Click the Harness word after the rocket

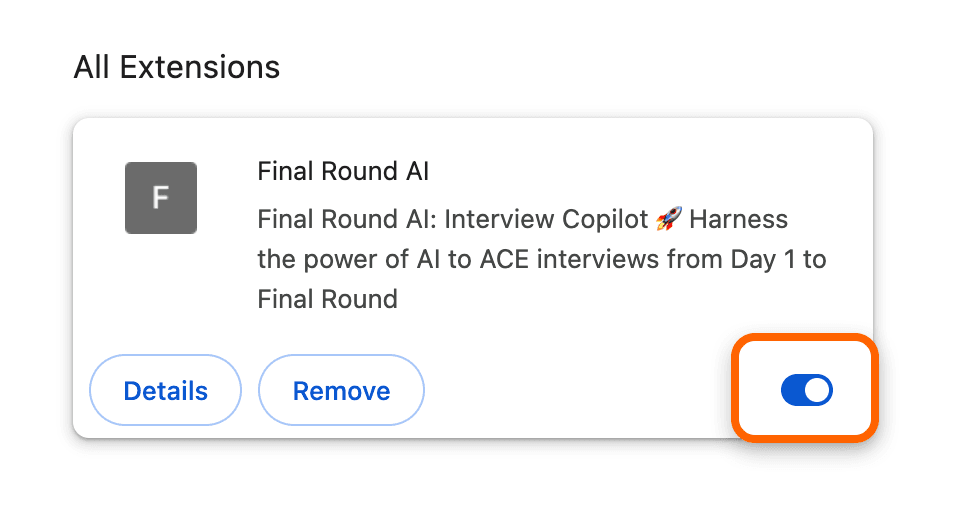click(x=738, y=219)
